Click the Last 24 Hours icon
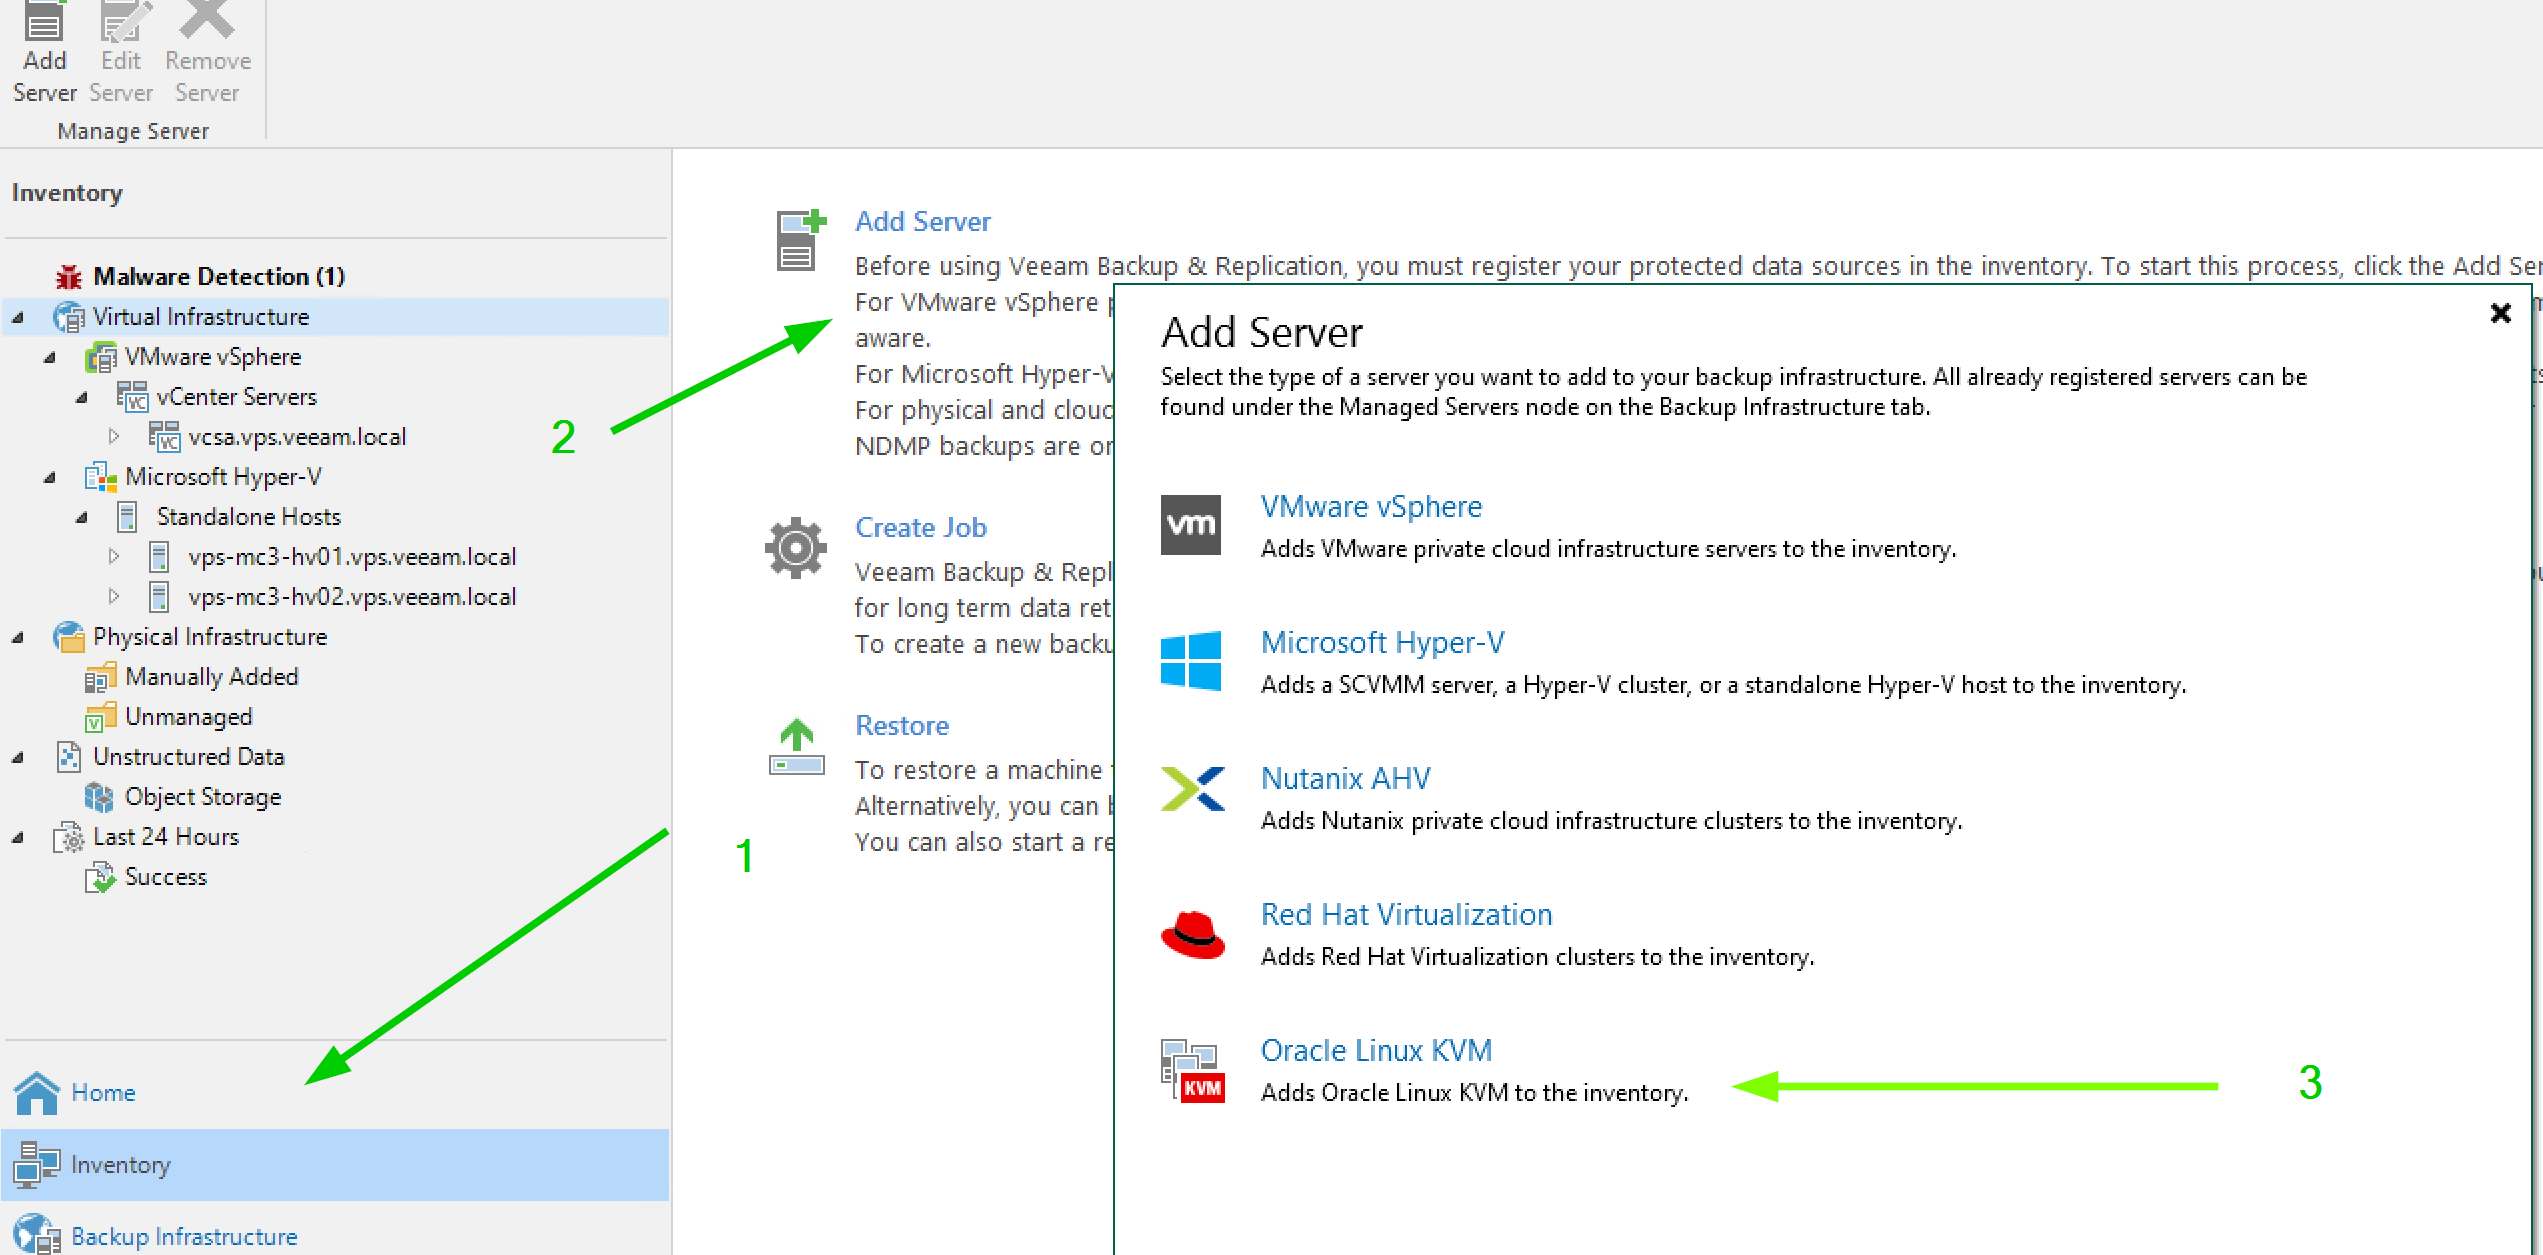This screenshot has width=2543, height=1255. tap(69, 838)
